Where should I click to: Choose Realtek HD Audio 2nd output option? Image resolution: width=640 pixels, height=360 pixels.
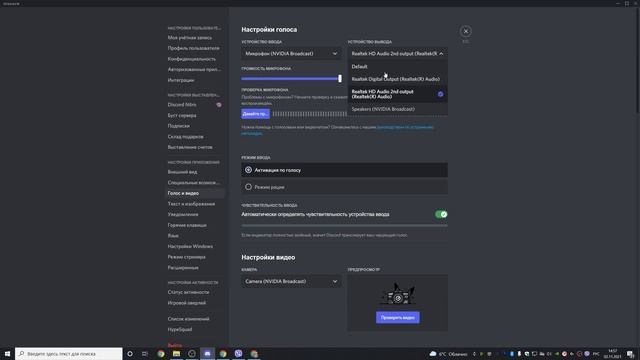click(x=398, y=94)
